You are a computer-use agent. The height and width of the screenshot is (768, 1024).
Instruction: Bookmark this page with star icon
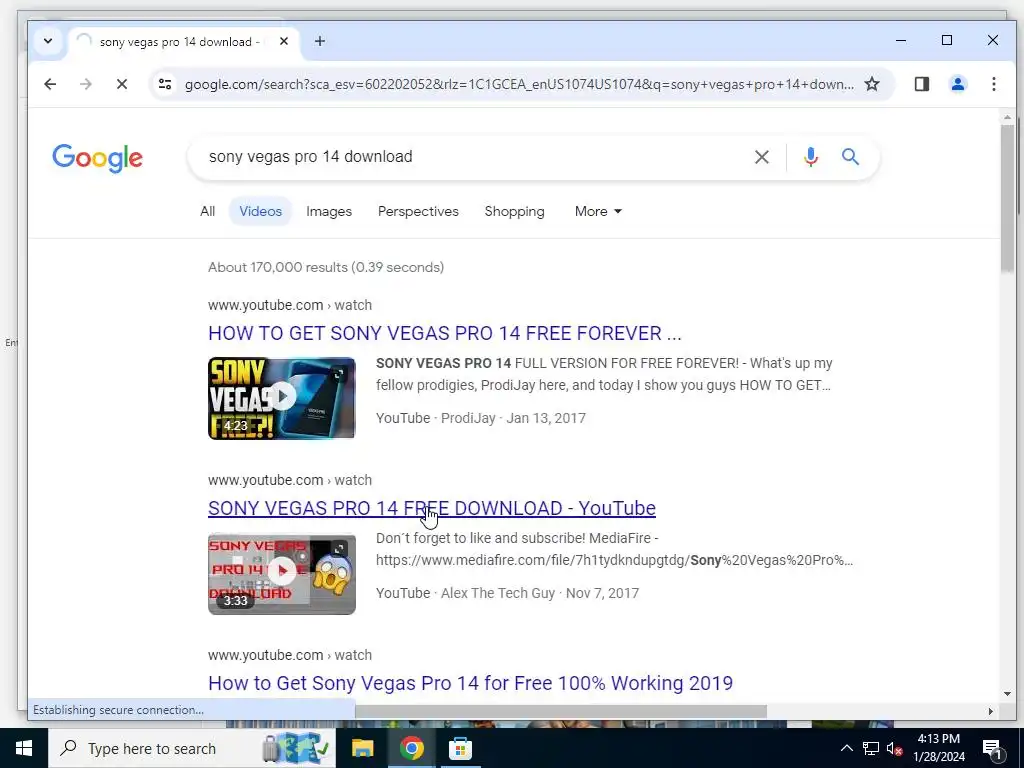[x=872, y=84]
